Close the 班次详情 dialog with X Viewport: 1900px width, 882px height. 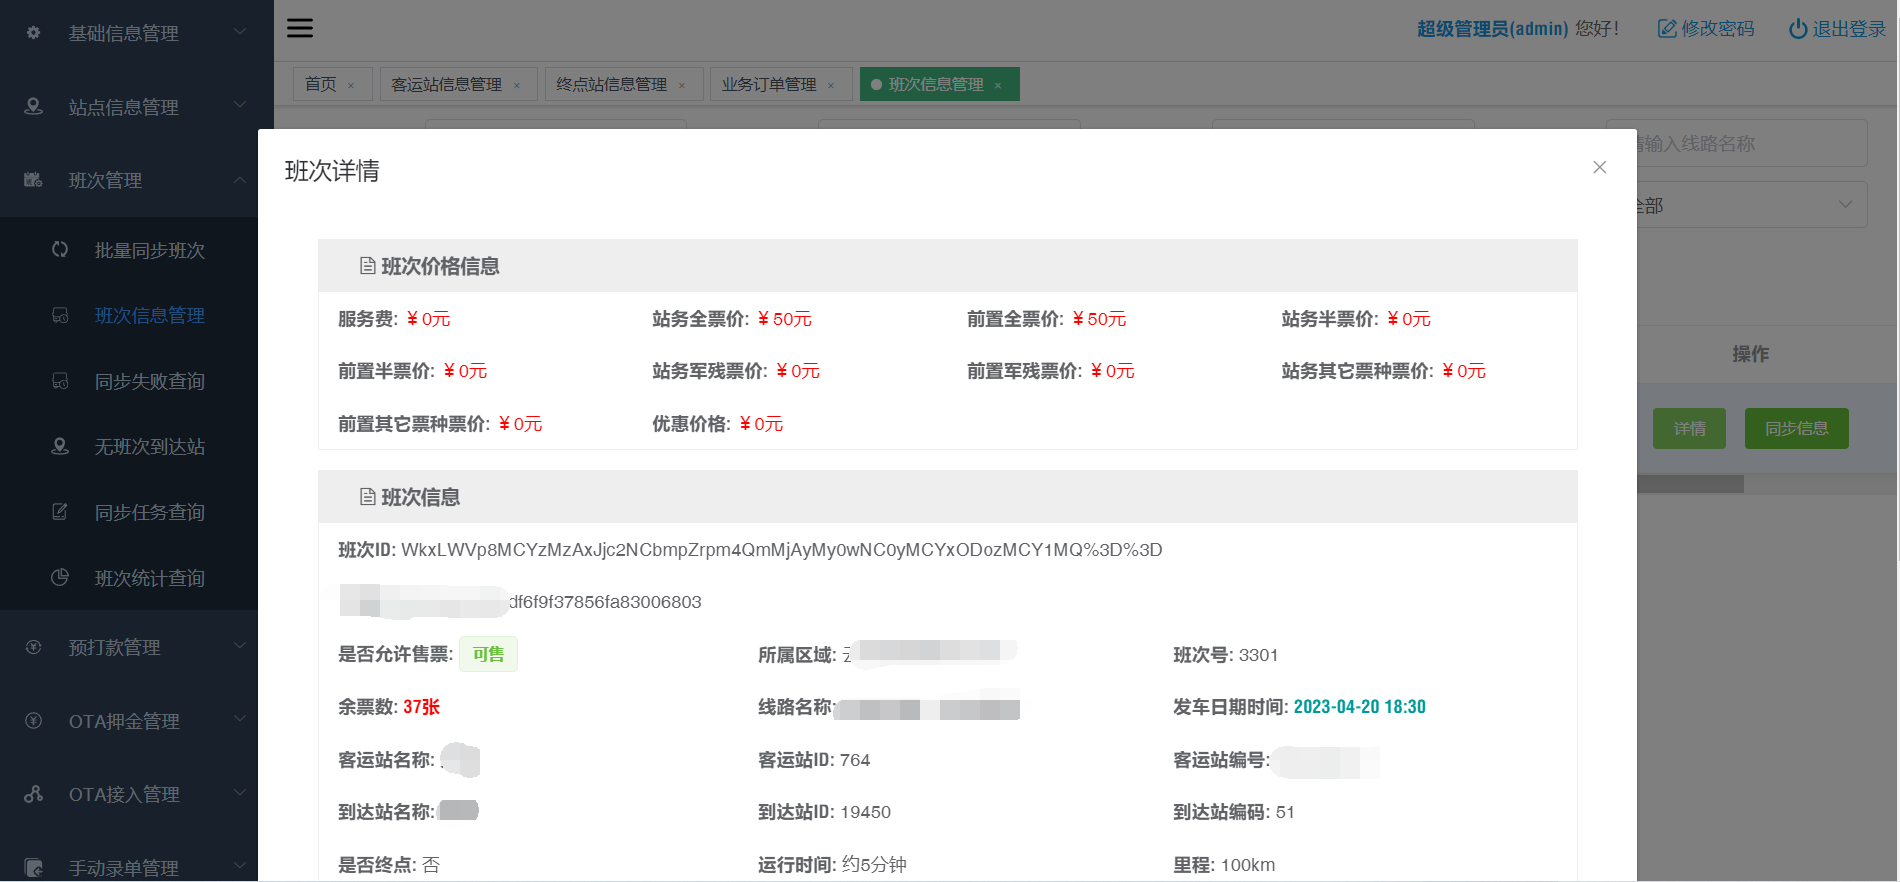tap(1600, 167)
